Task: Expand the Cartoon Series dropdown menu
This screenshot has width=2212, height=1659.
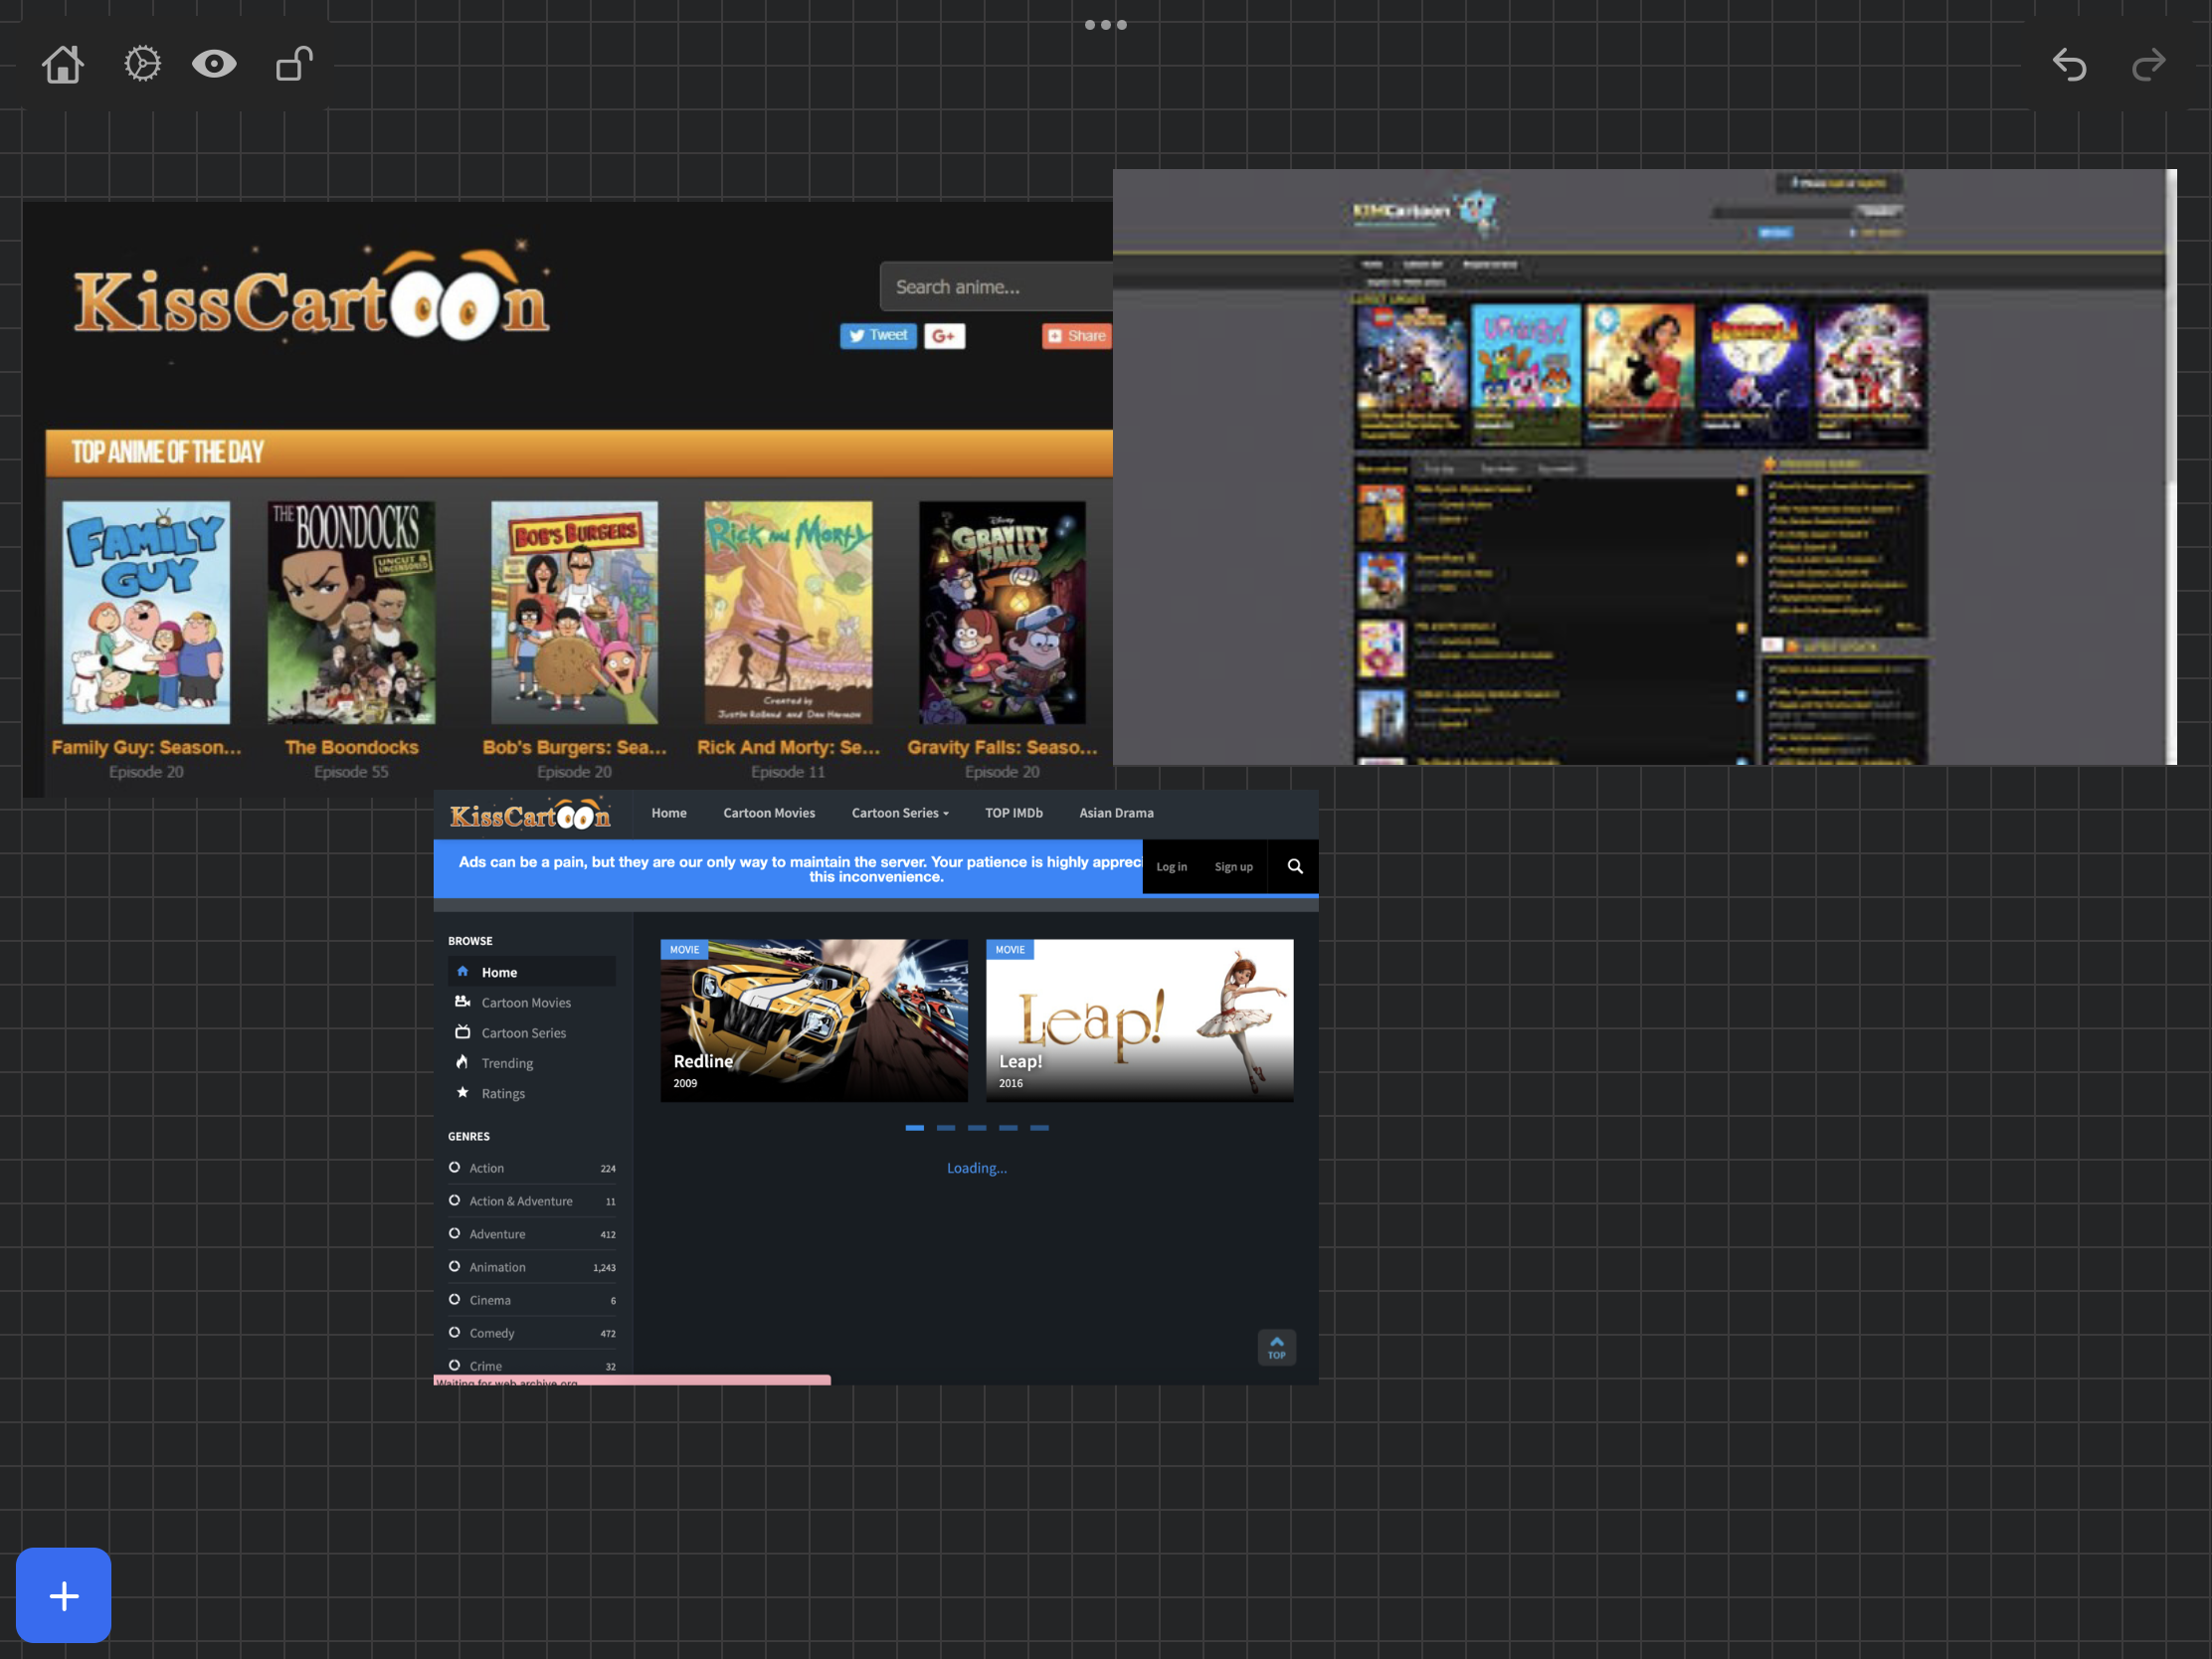Action: 899,813
